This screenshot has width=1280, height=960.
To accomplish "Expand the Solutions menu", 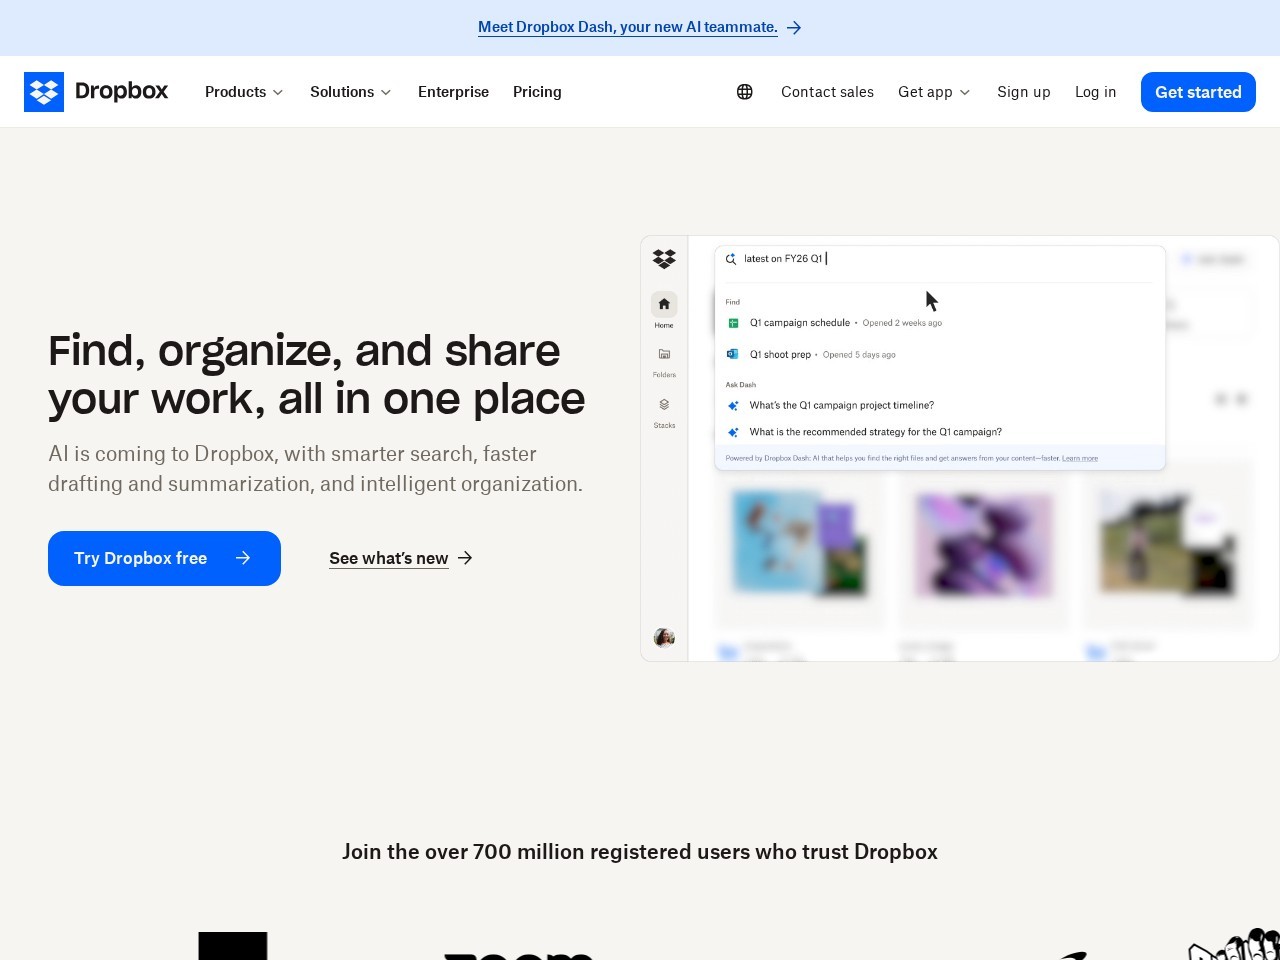I will [350, 92].
